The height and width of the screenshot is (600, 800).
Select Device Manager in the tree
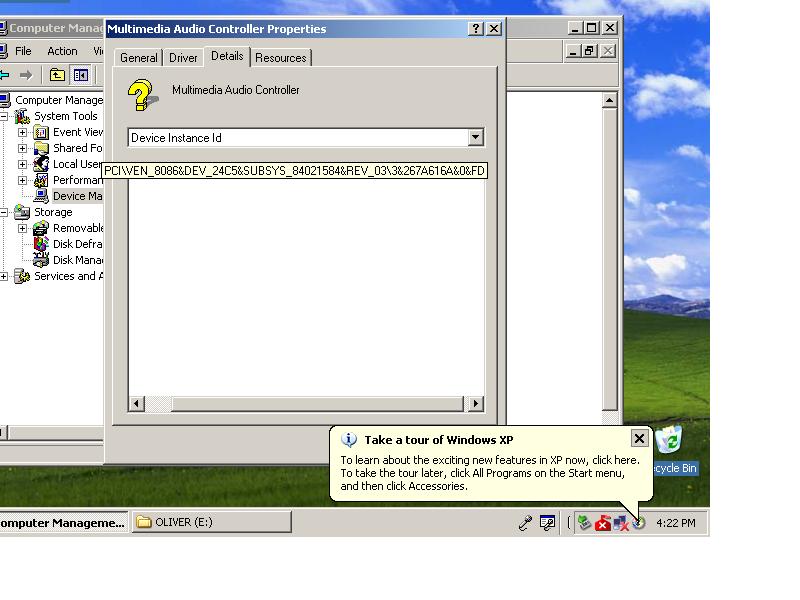click(x=78, y=196)
